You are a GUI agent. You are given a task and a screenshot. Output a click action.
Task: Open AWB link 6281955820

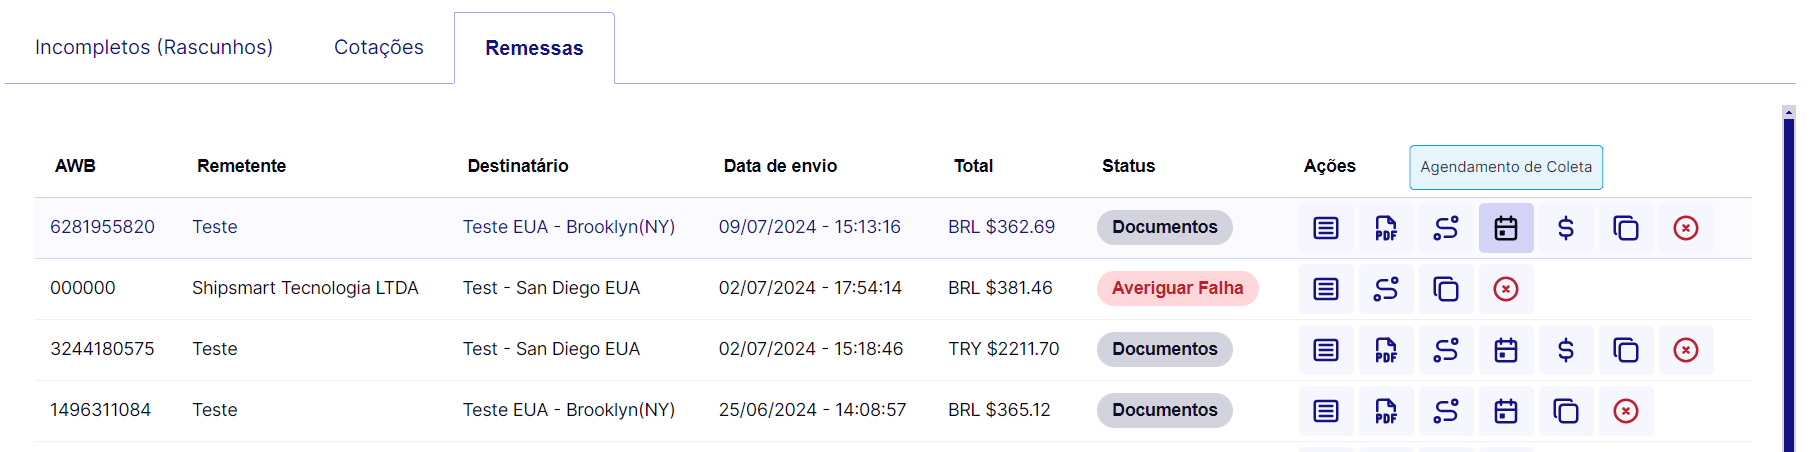[102, 227]
